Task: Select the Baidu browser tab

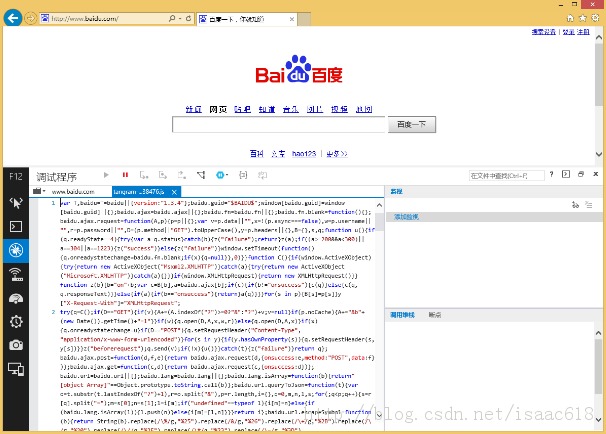Action: 247,19
